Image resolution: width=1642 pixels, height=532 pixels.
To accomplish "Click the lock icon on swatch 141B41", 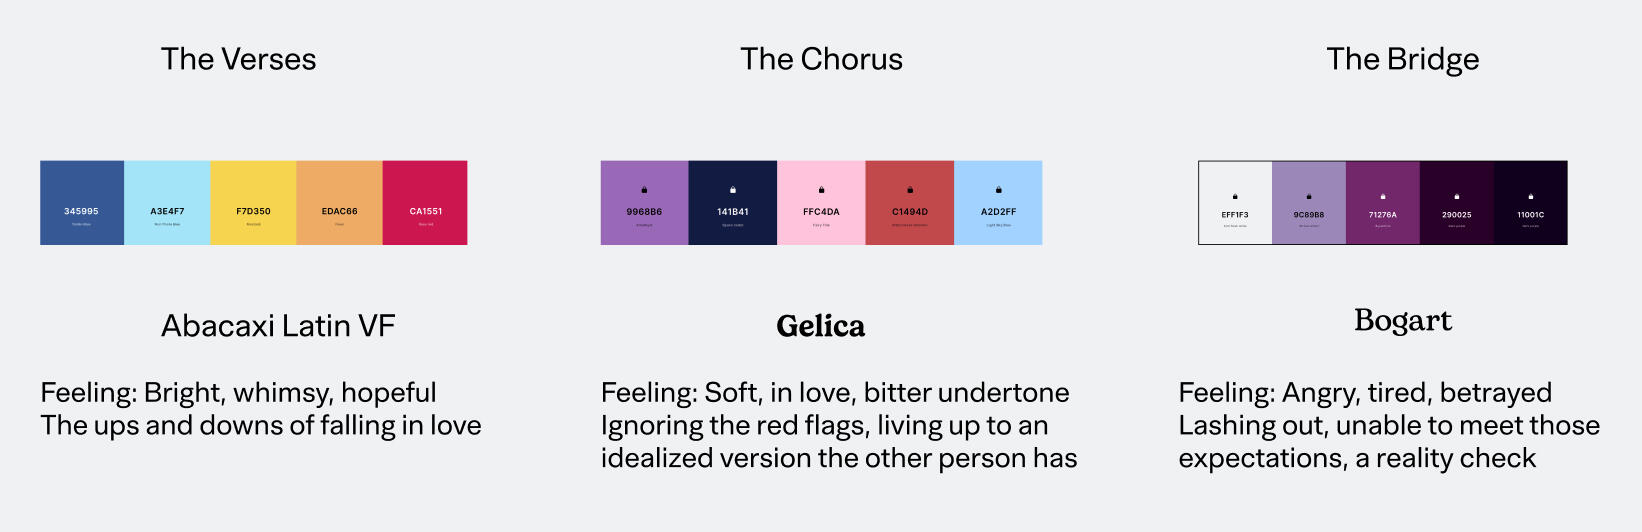I will click(x=733, y=190).
